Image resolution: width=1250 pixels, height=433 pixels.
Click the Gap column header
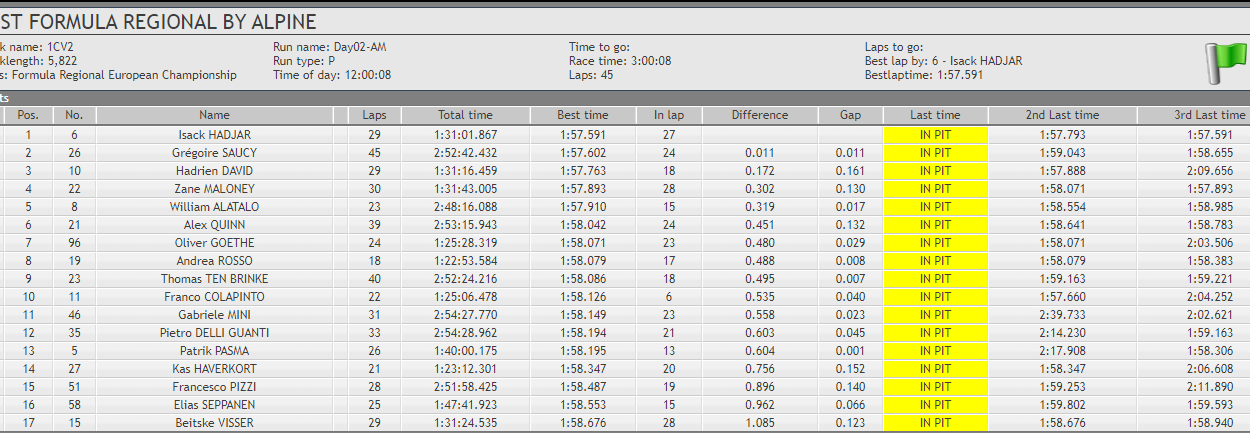[850, 115]
